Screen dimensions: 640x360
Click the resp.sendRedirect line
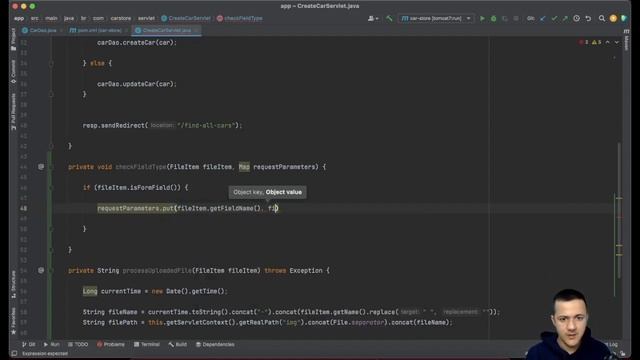click(162, 125)
